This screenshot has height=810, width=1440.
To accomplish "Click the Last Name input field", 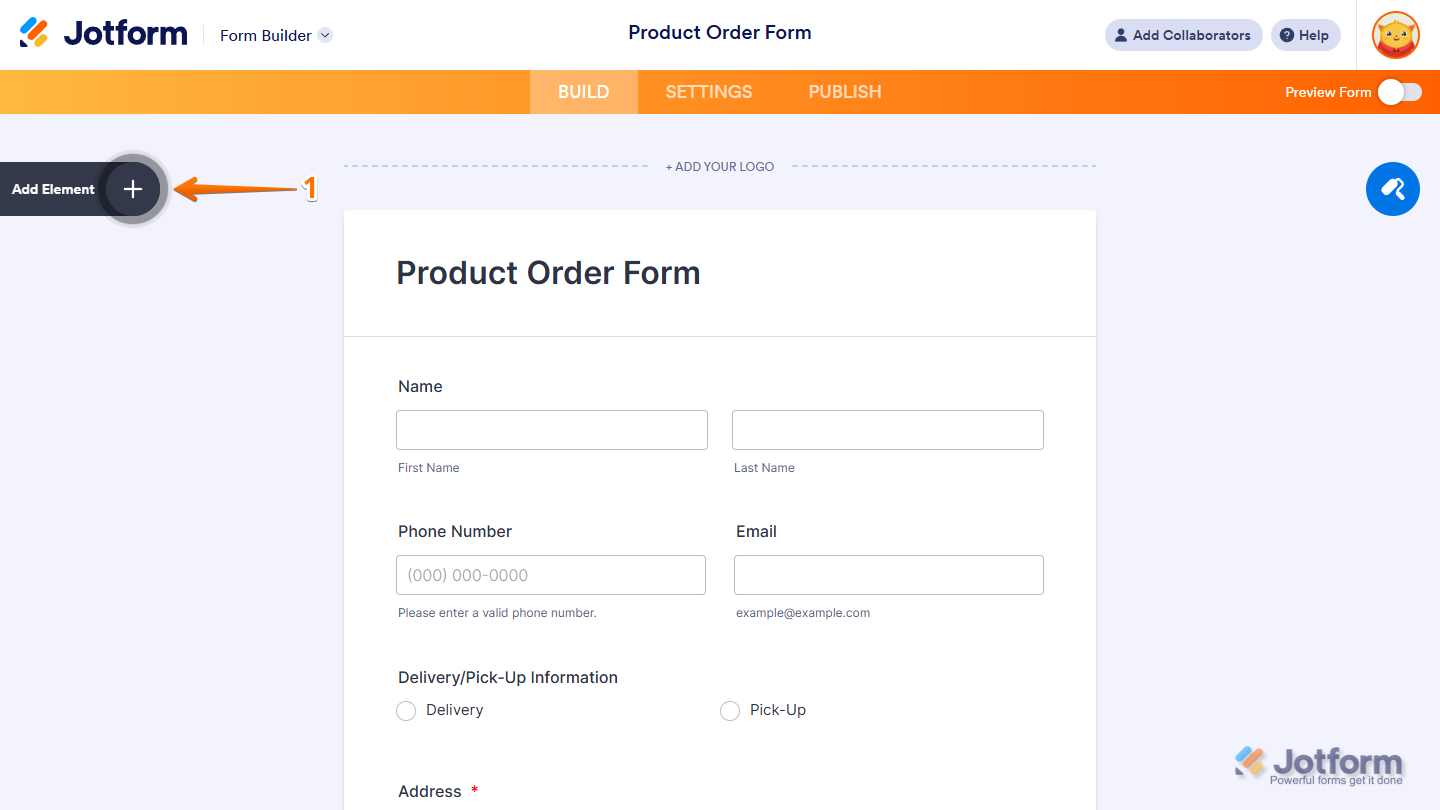I will tap(887, 430).
